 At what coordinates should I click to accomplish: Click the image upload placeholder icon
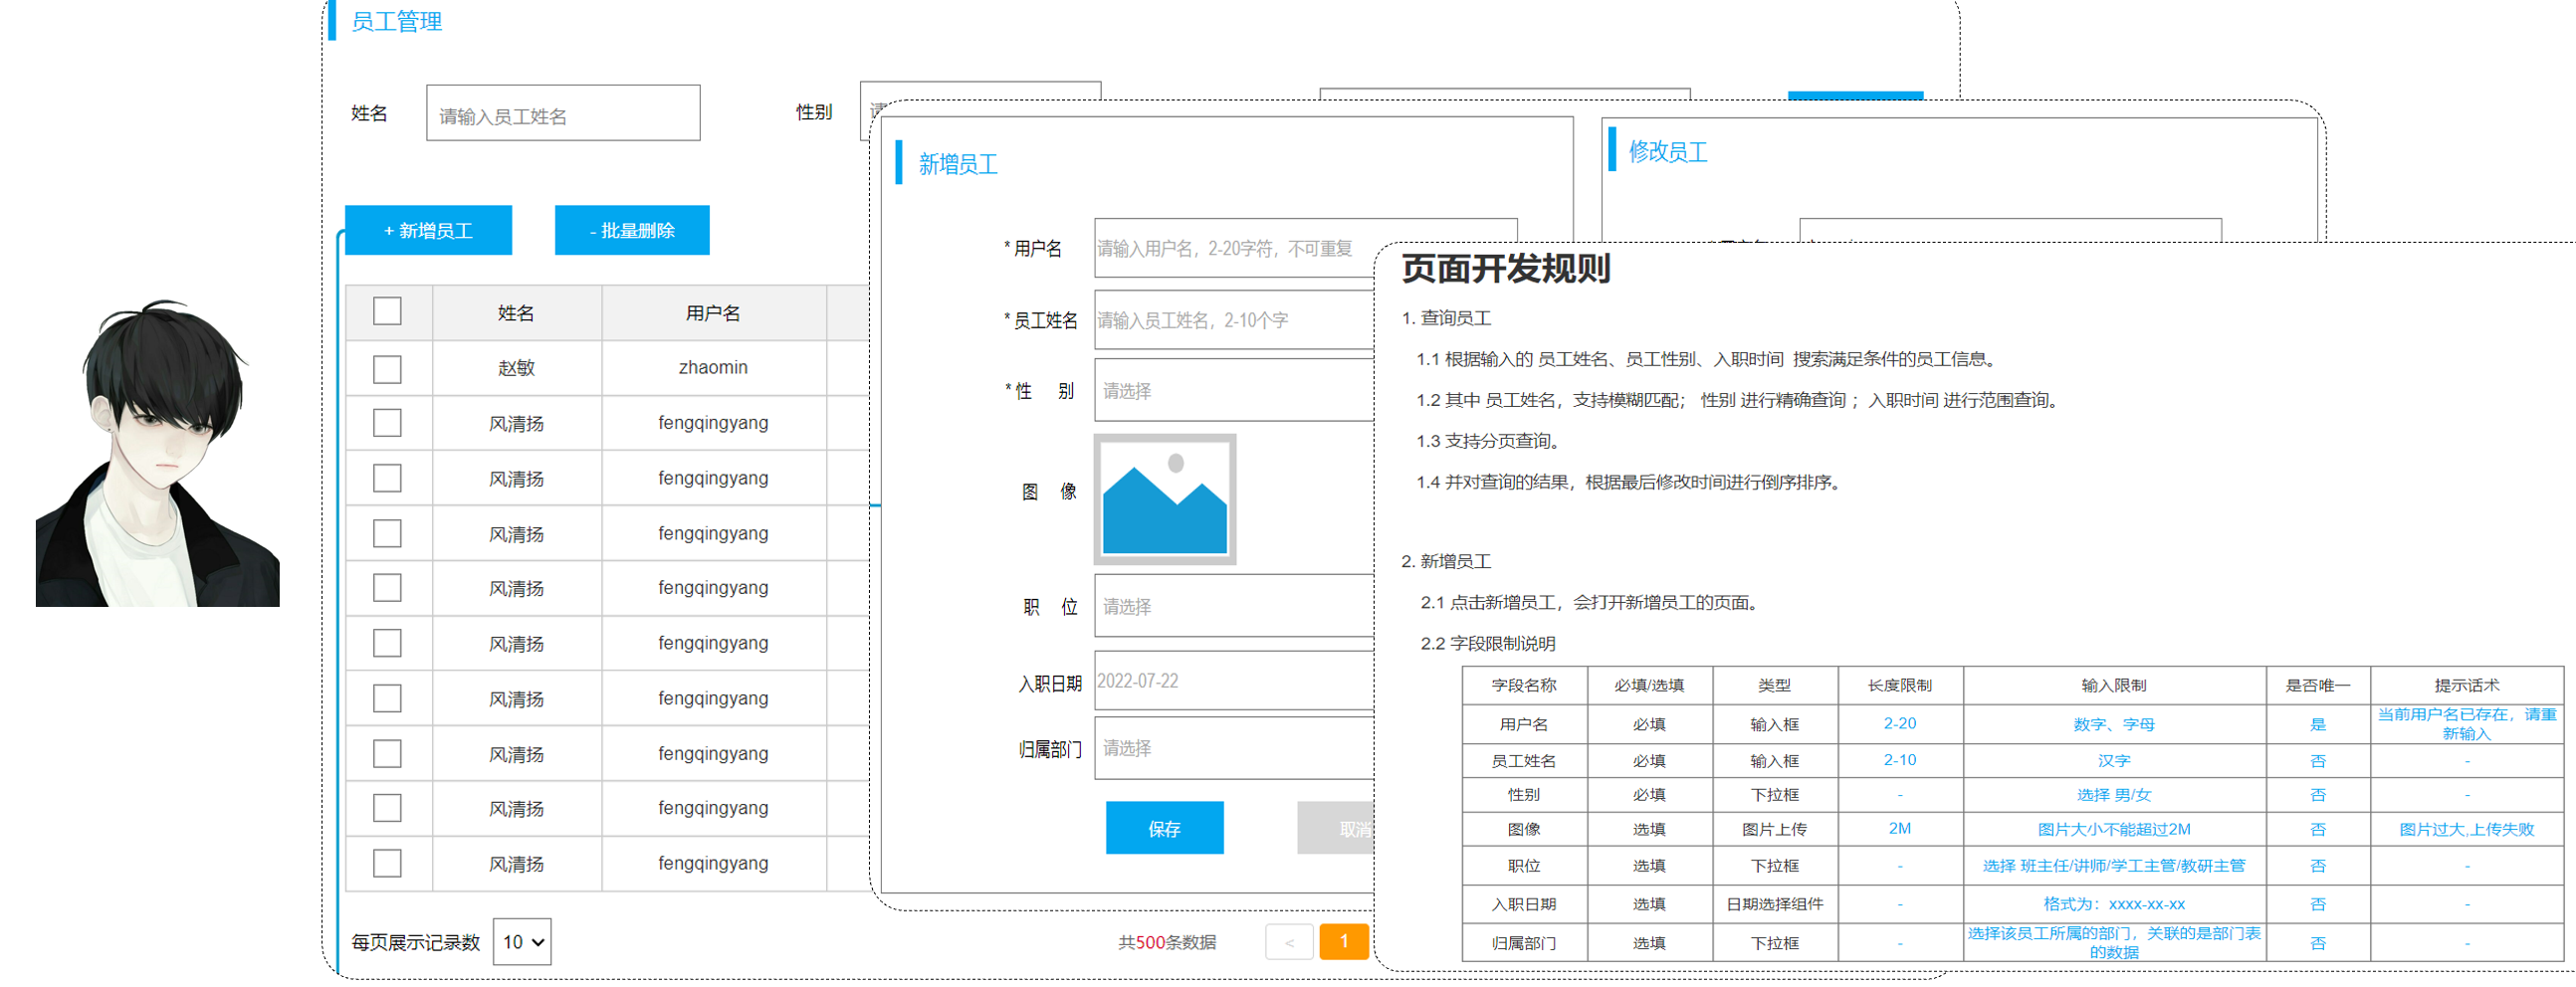tap(1165, 499)
